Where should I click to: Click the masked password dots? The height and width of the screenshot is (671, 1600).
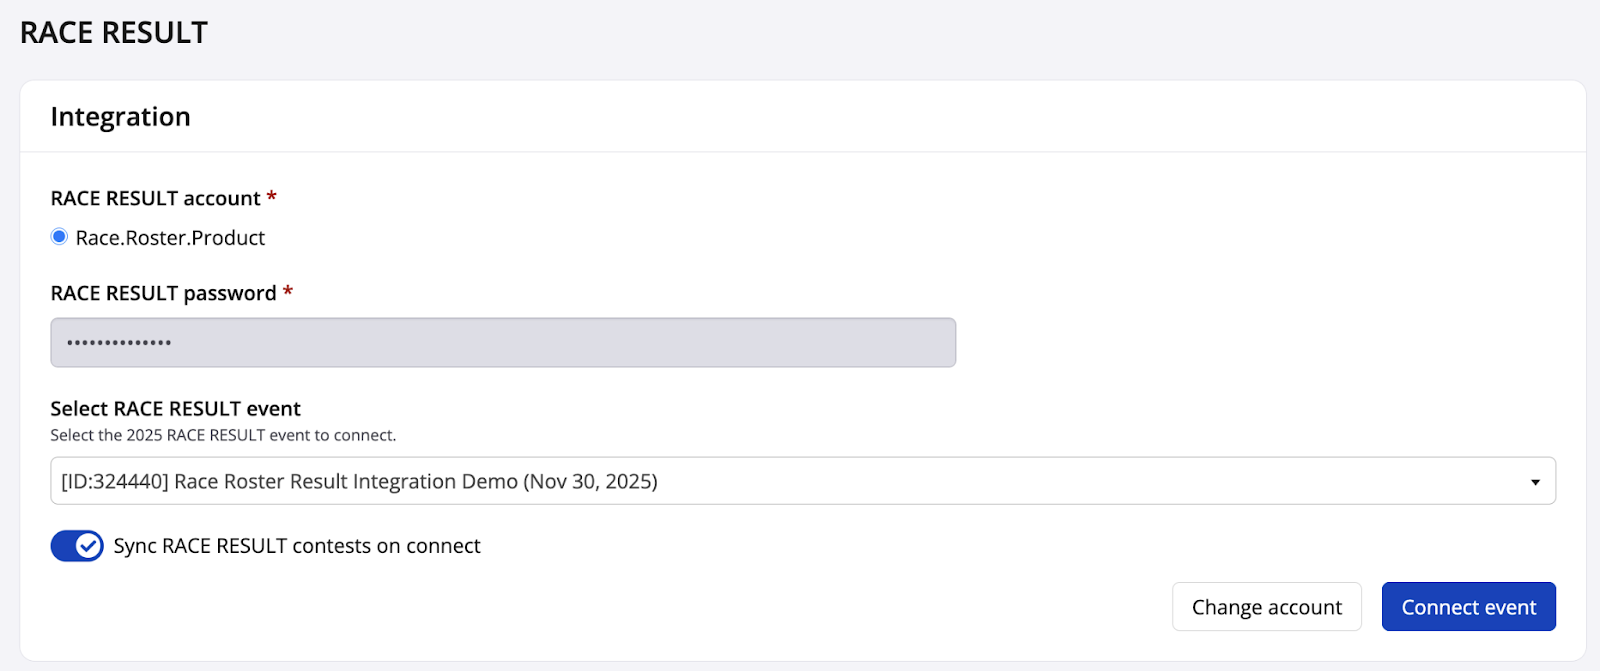coord(119,343)
